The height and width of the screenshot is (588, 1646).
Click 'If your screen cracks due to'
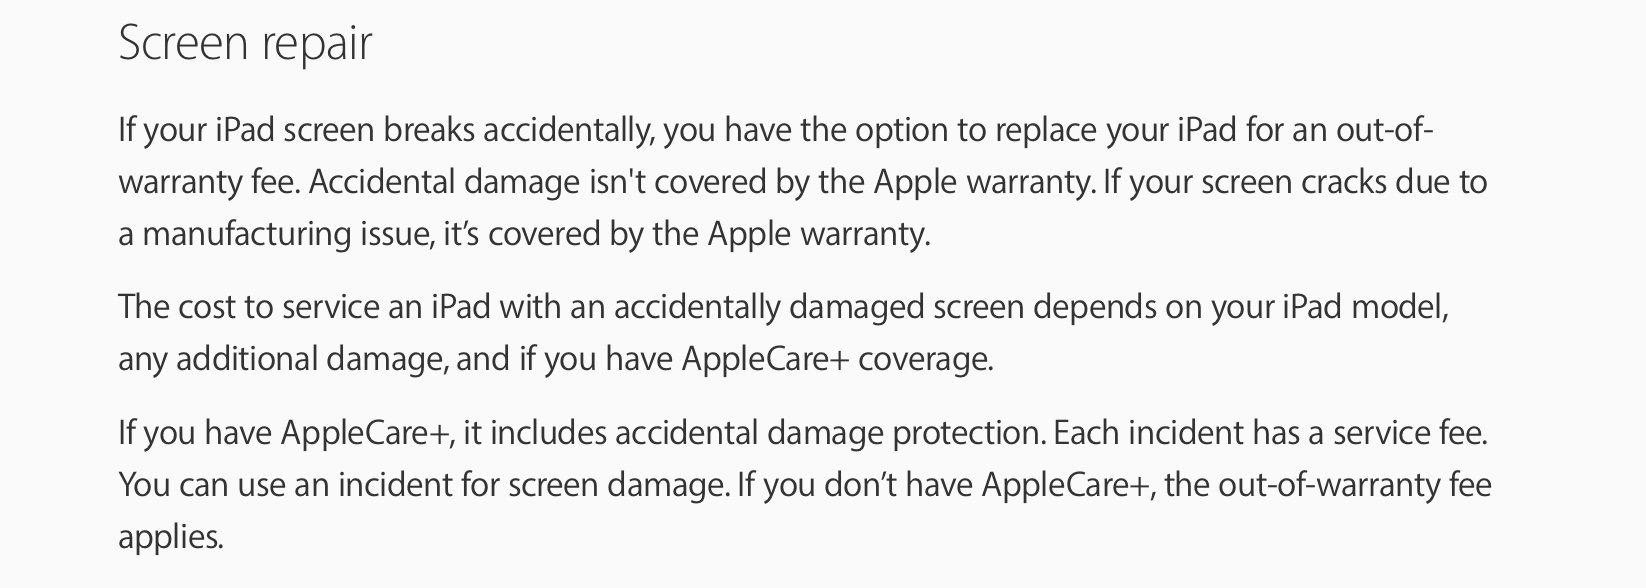point(1296,182)
